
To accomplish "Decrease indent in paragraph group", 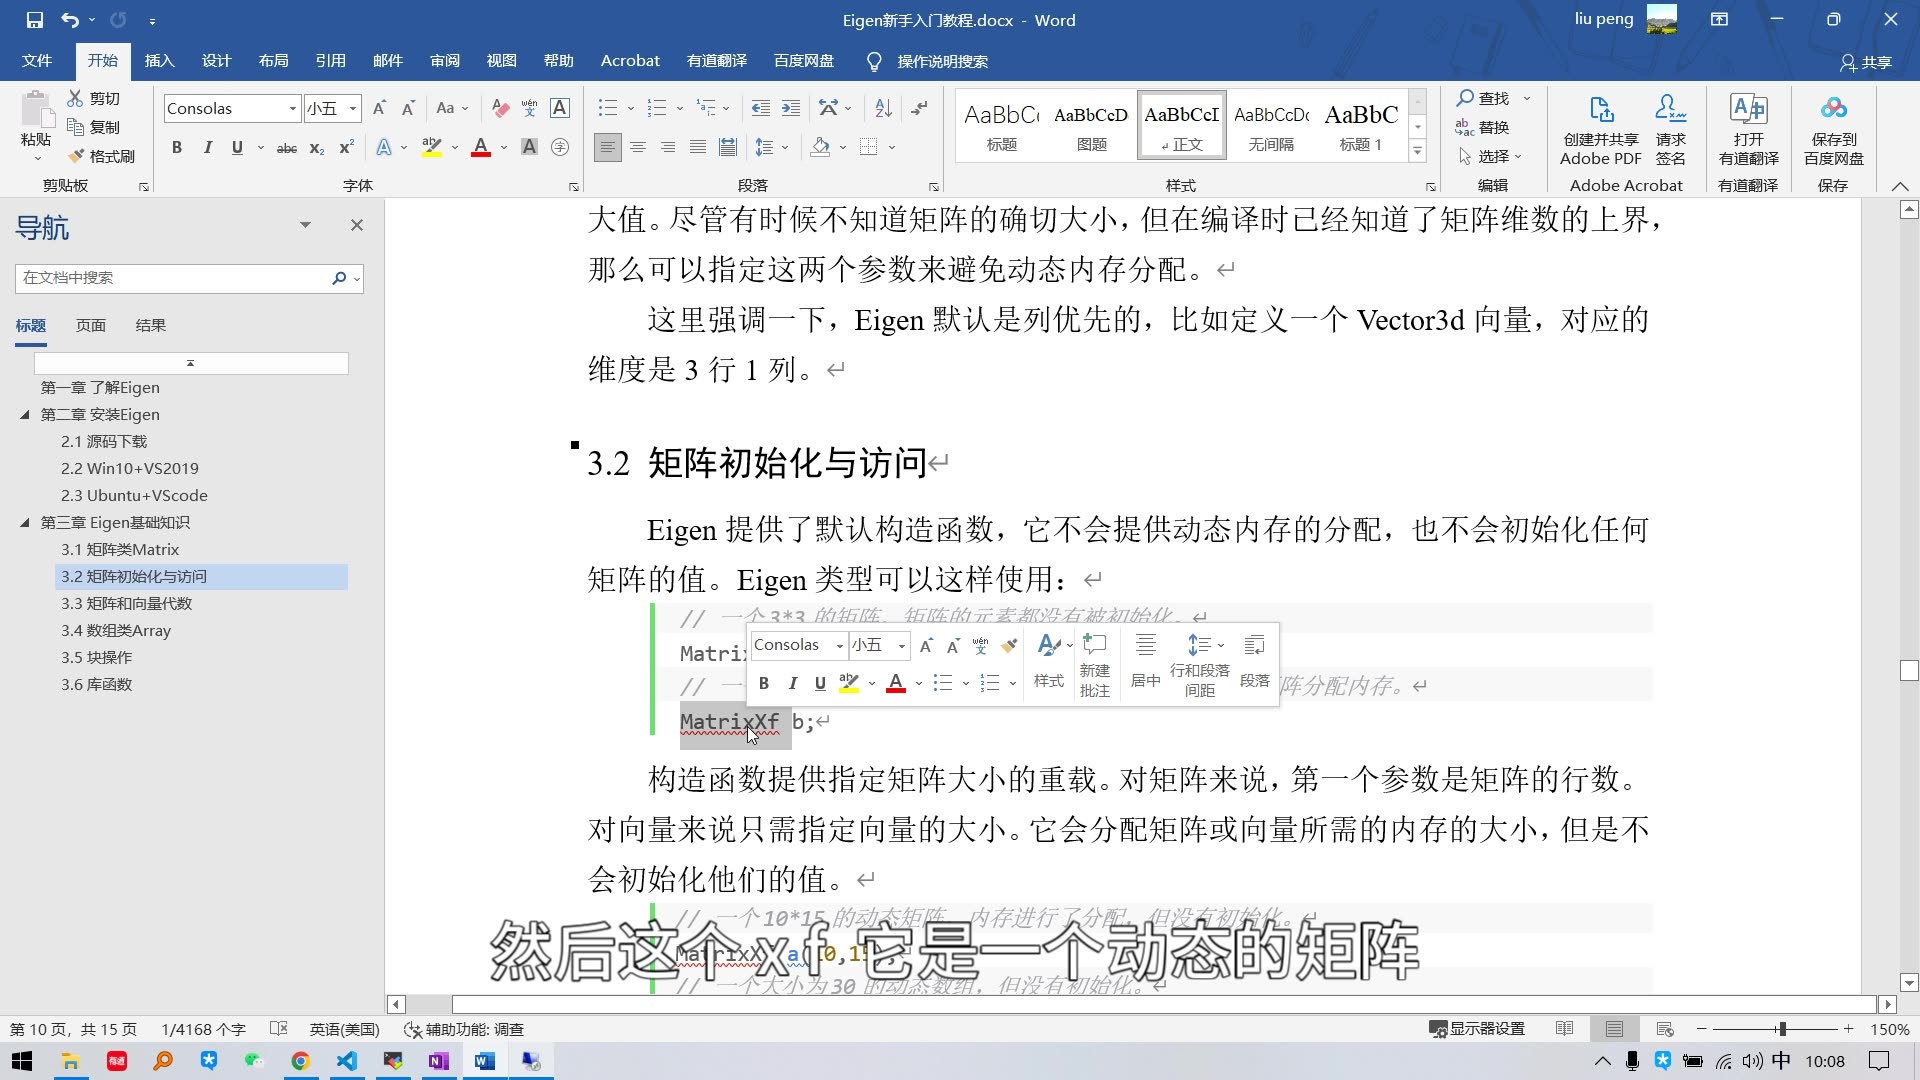I will 760,108.
